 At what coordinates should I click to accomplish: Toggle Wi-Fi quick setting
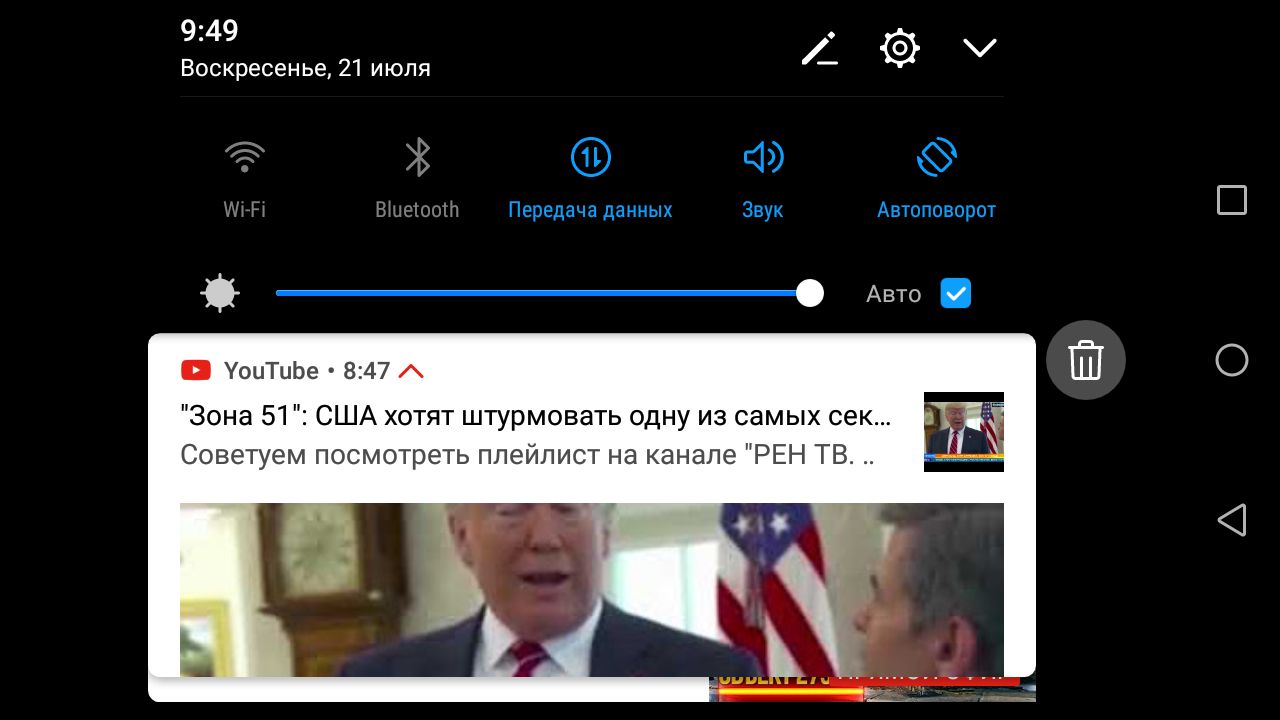[x=244, y=158]
